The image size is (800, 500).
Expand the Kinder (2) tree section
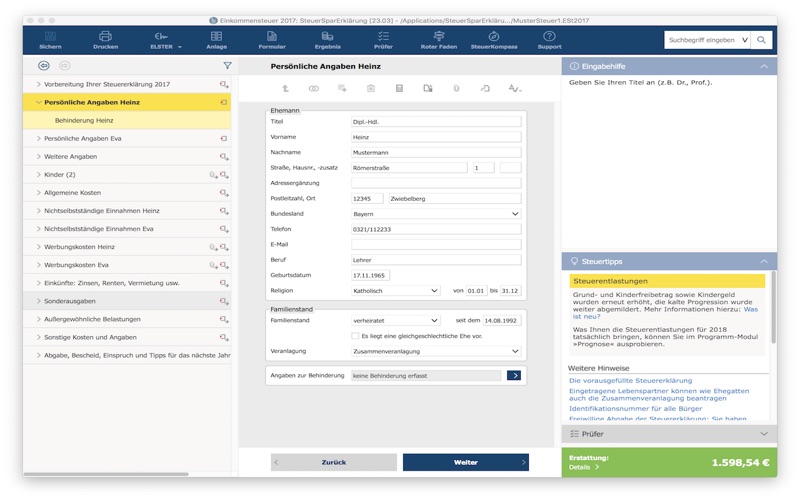click(x=39, y=175)
